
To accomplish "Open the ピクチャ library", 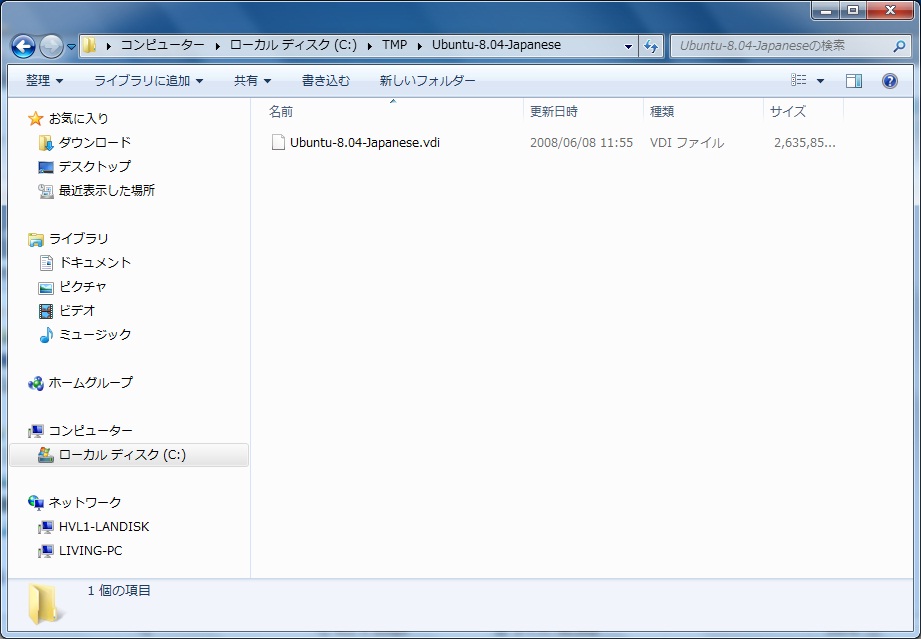I will (83, 287).
